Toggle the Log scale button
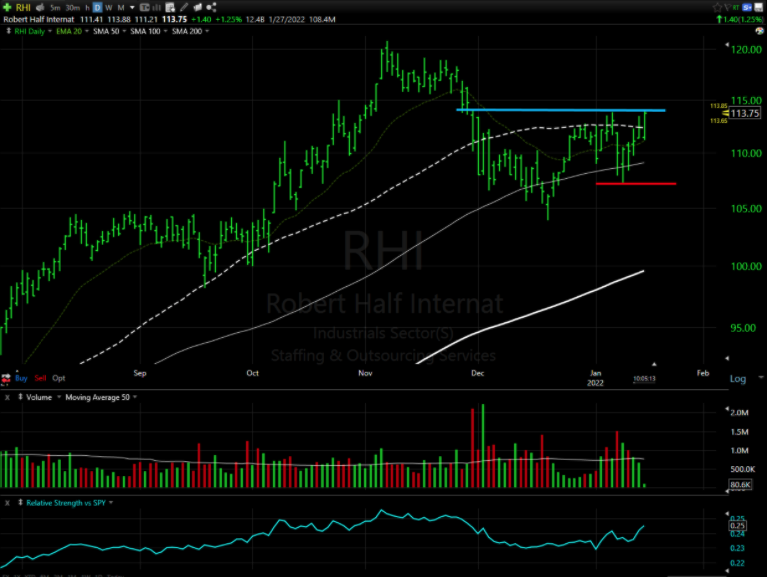Screen dimensions: 767x577 point(738,378)
